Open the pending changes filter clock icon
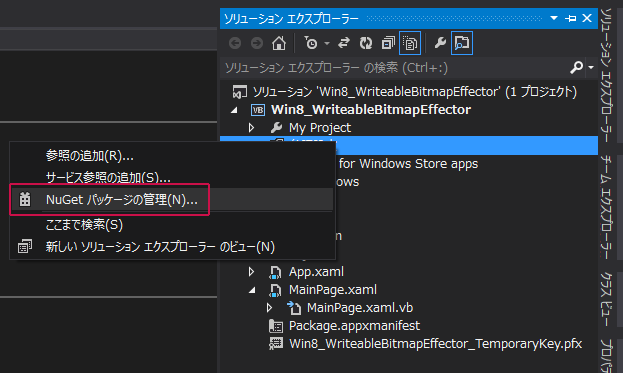This screenshot has height=373, width=623. (311, 43)
